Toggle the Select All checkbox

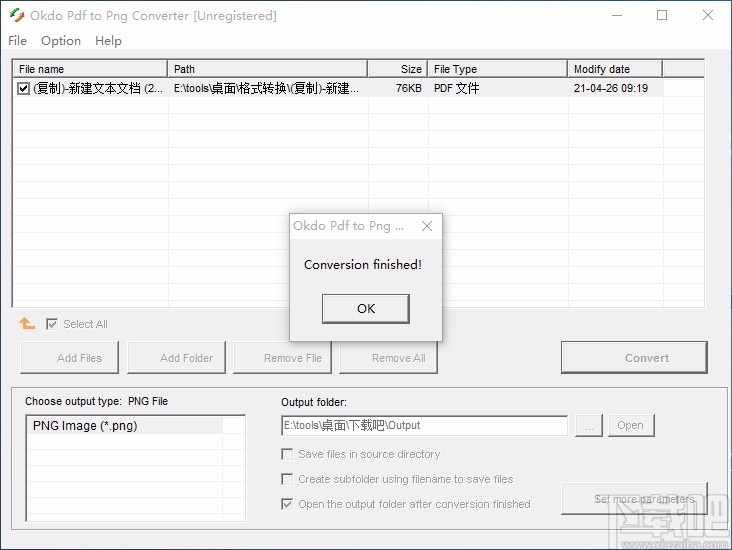(x=52, y=324)
